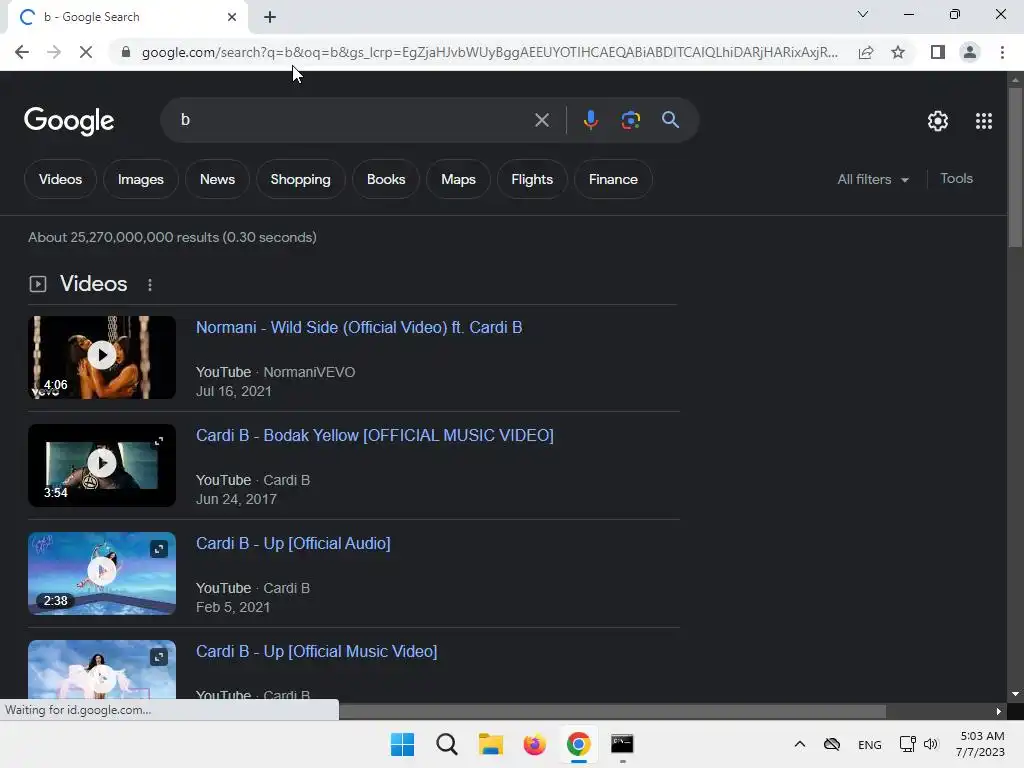
Task: Select the Videos filter chip
Action: point(60,179)
